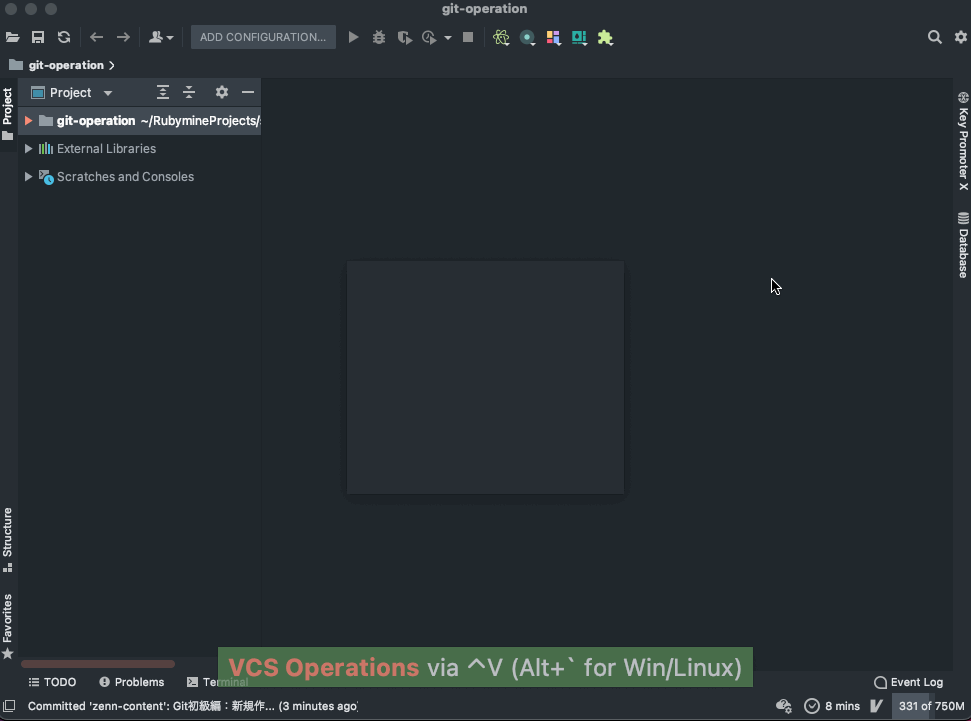The image size is (971, 721).
Task: Expand the External Libraries node
Action: tap(27, 148)
